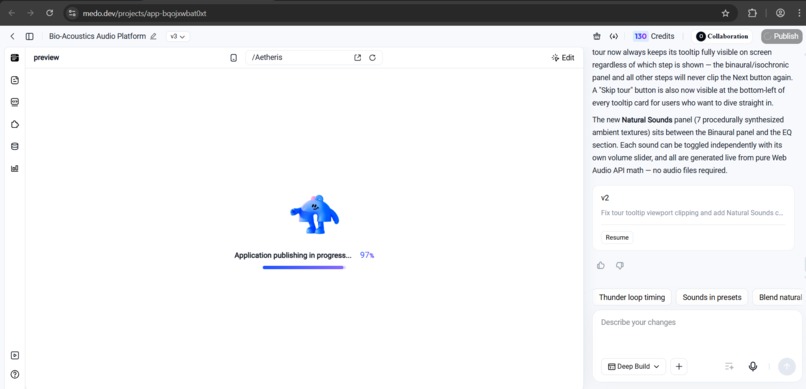Click the prompt enhance icon left of the microphone
The width and height of the screenshot is (806, 389).
click(729, 366)
